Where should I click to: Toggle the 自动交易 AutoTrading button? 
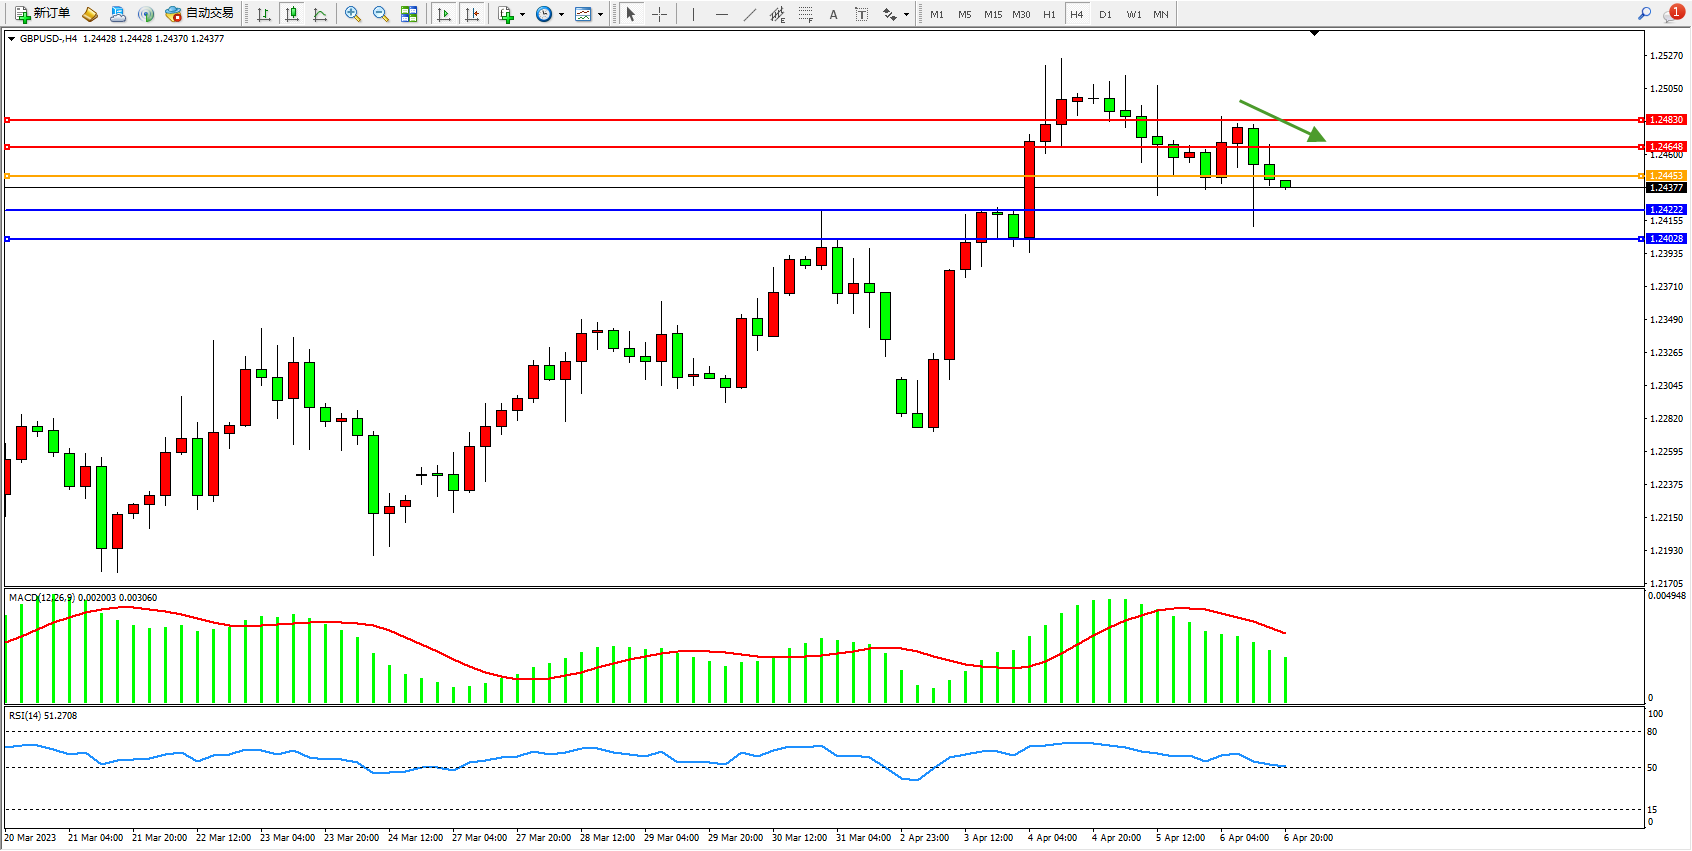tap(200, 14)
